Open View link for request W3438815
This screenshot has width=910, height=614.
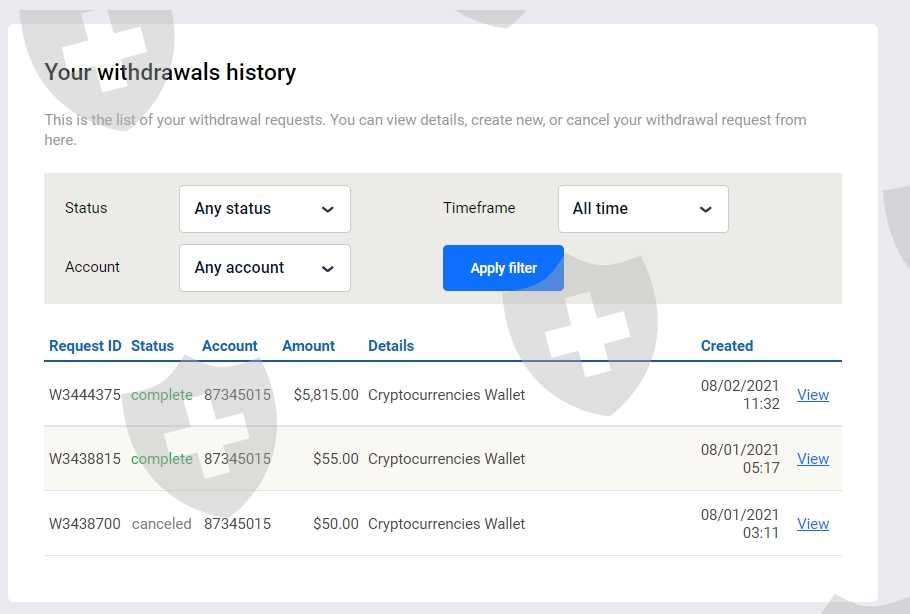point(813,459)
